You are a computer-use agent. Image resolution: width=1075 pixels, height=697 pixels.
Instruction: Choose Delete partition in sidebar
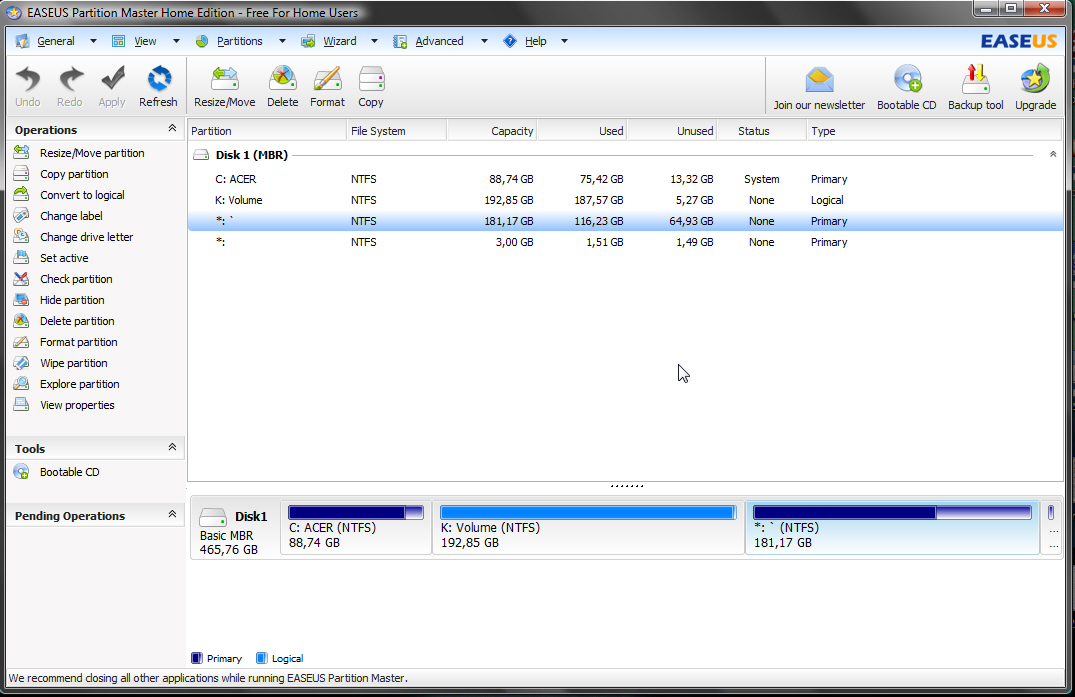[77, 321]
